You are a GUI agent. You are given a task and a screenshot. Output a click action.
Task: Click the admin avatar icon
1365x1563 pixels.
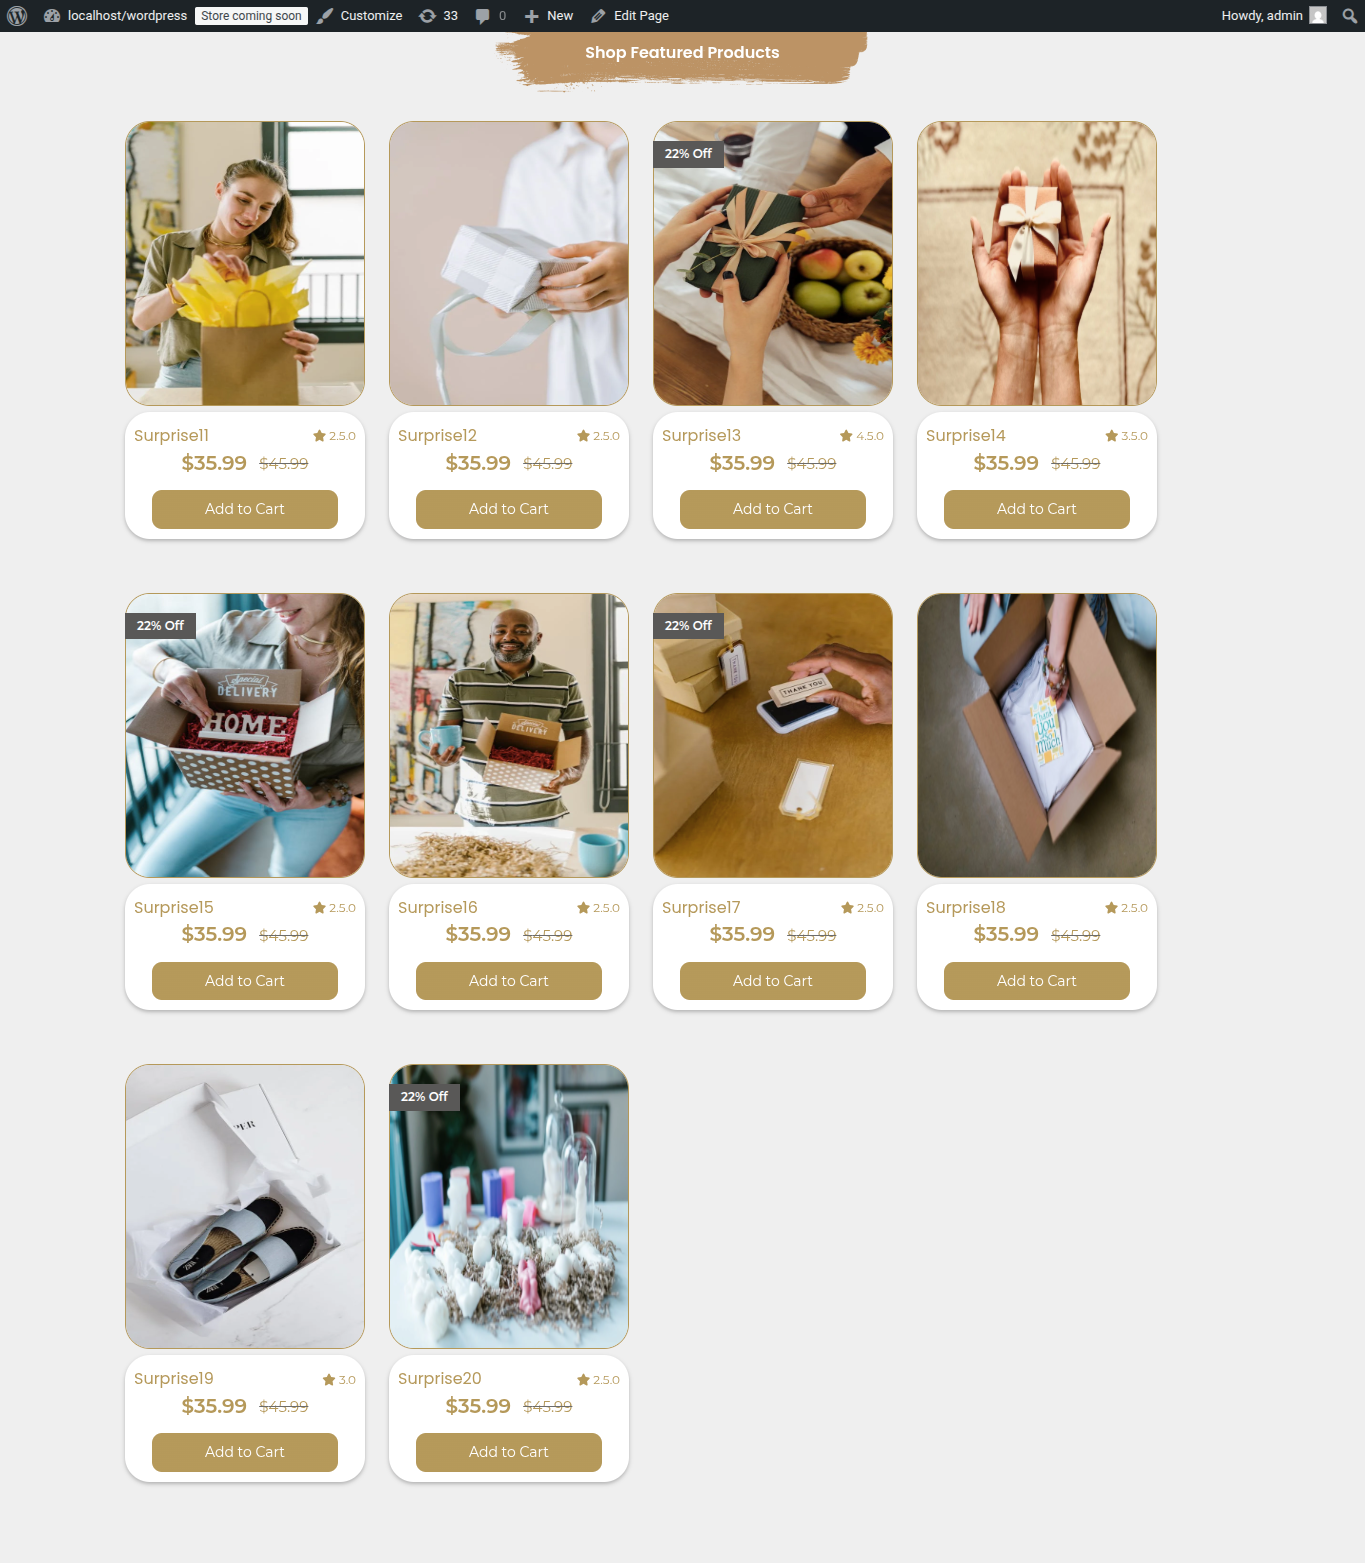[x=1318, y=16]
